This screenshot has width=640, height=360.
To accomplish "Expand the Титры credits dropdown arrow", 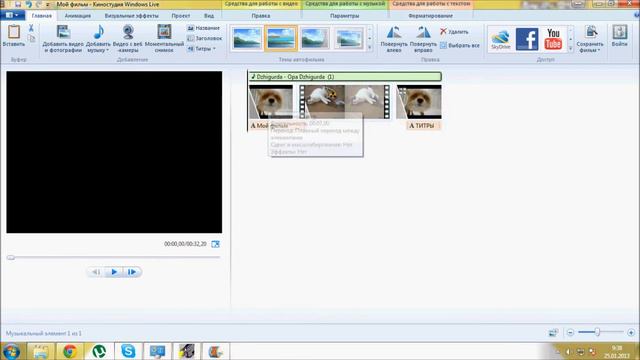I will pos(214,49).
